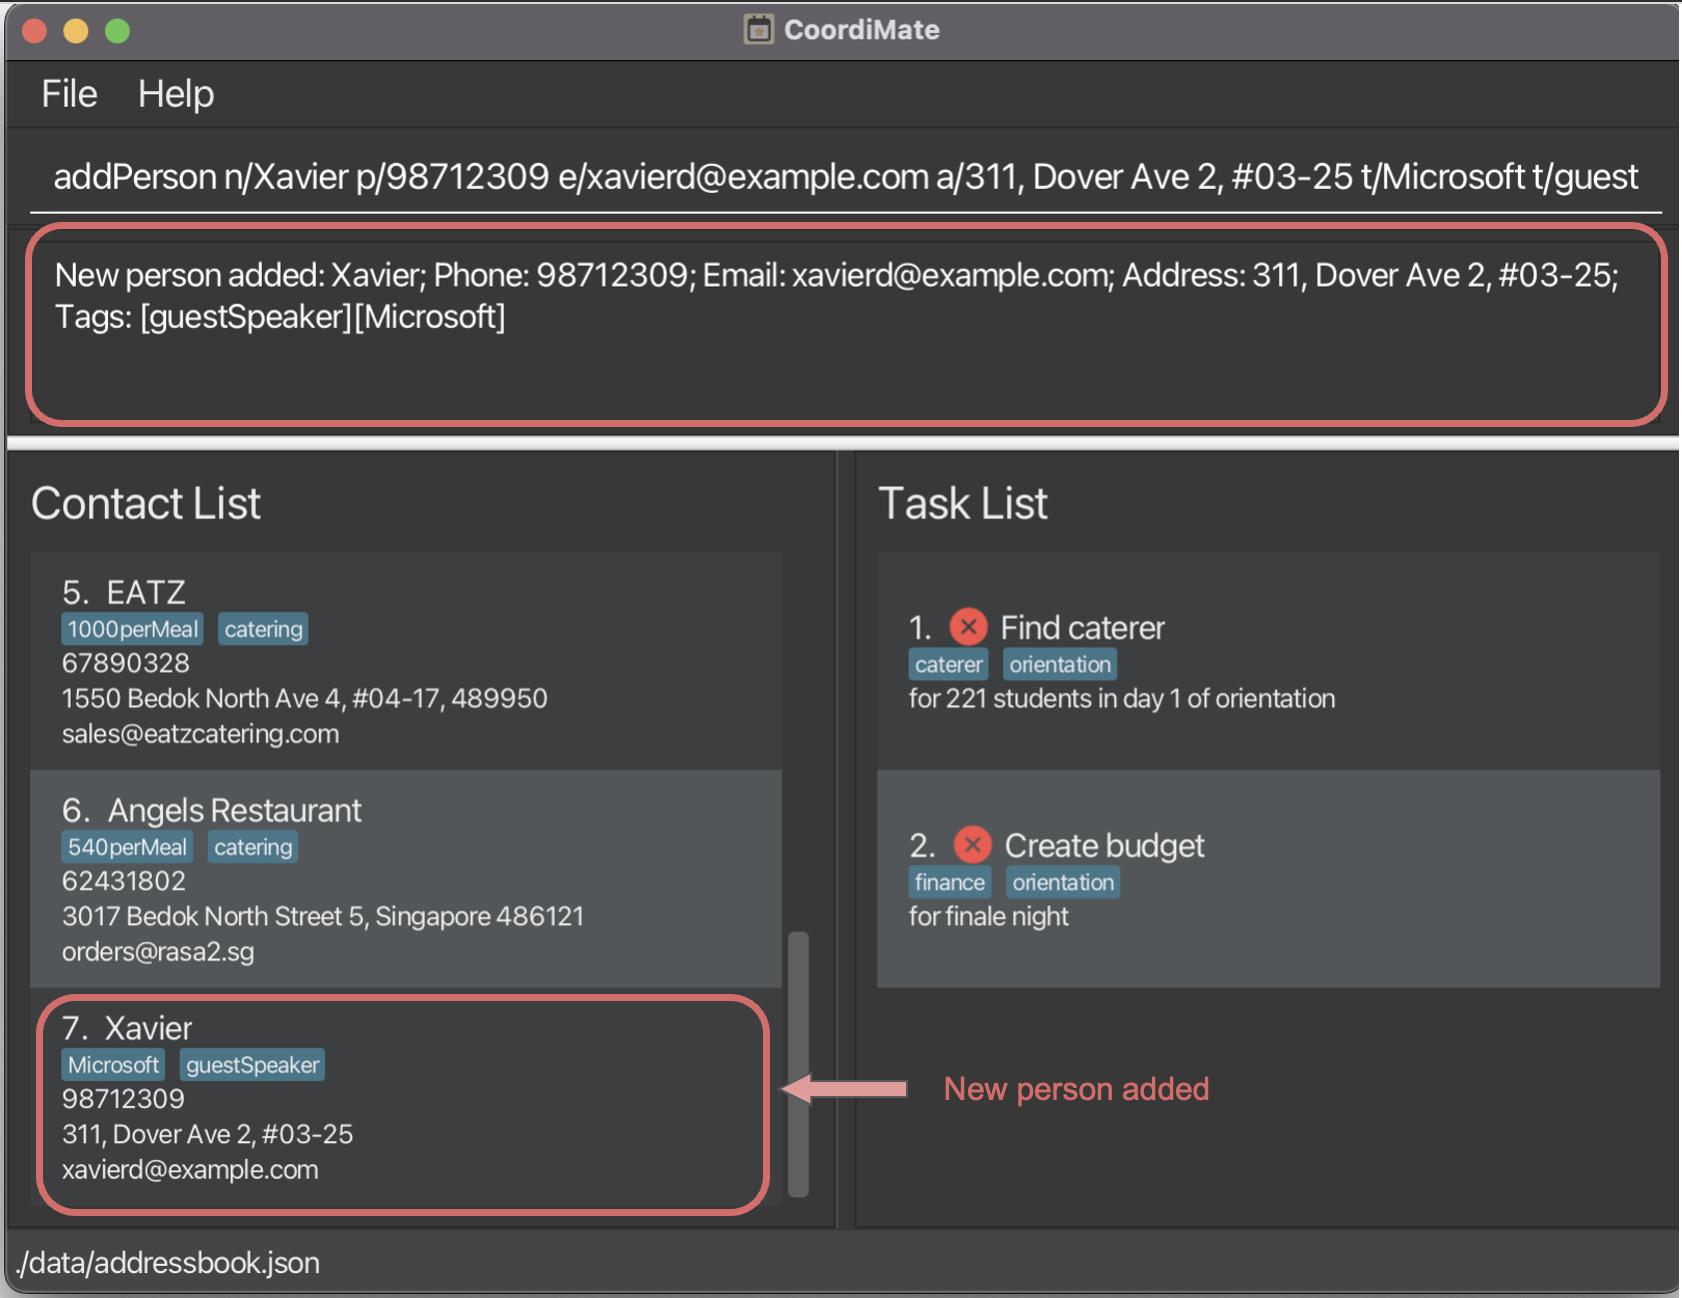Image resolution: width=1682 pixels, height=1298 pixels.
Task: Select the Angels Restaurant contact entry
Action: click(x=405, y=879)
